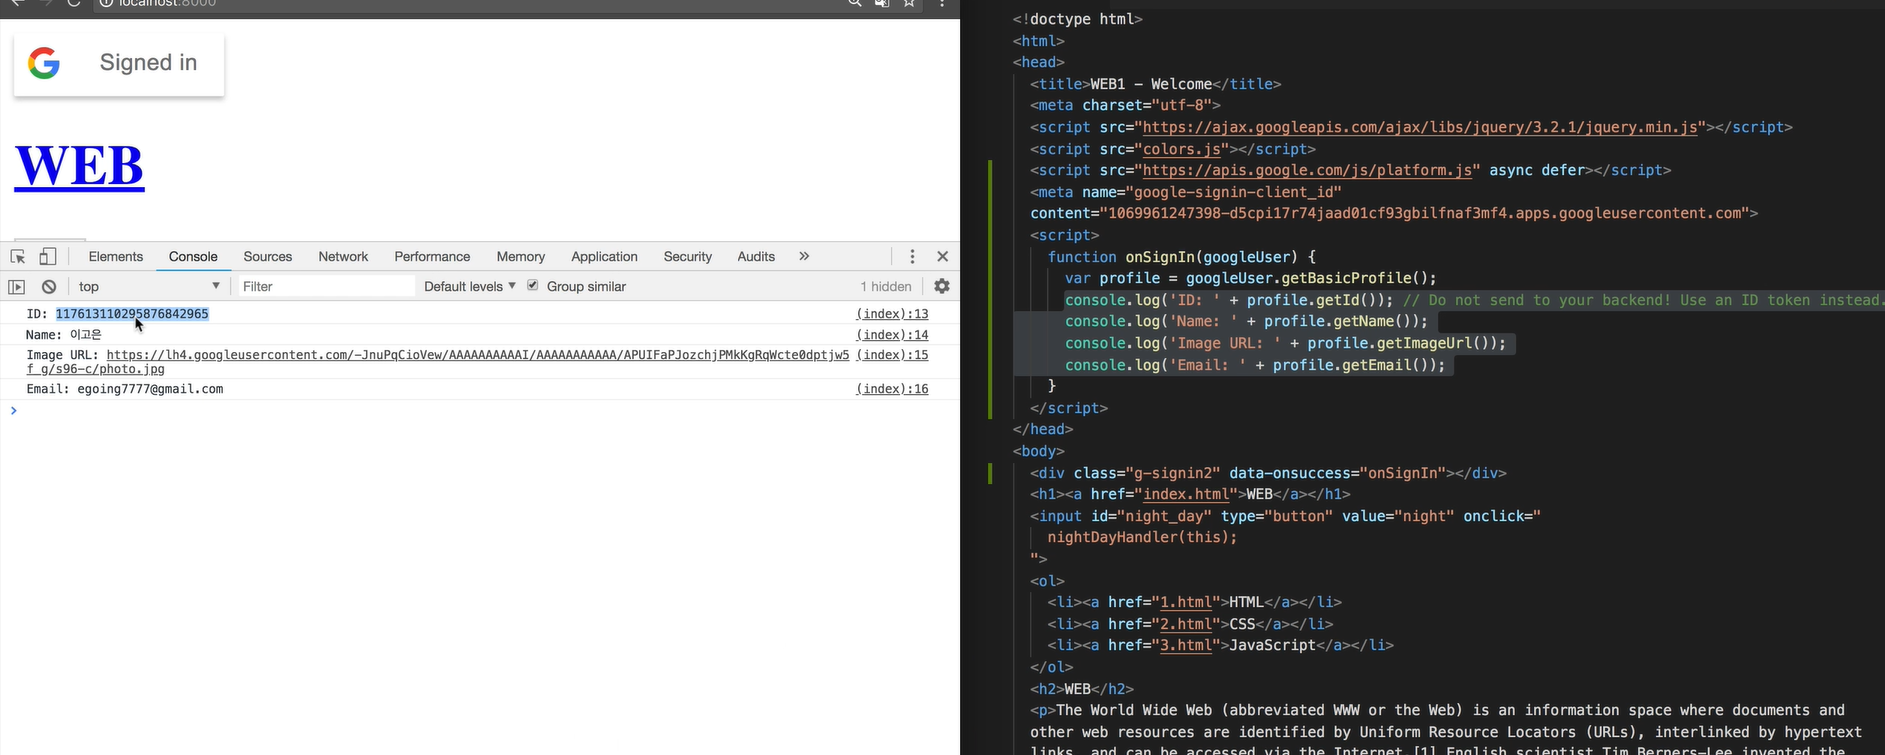Click the apps.googleusercontent.com content value
Screen dimensions: 1885x755
pyautogui.click(x=1424, y=213)
